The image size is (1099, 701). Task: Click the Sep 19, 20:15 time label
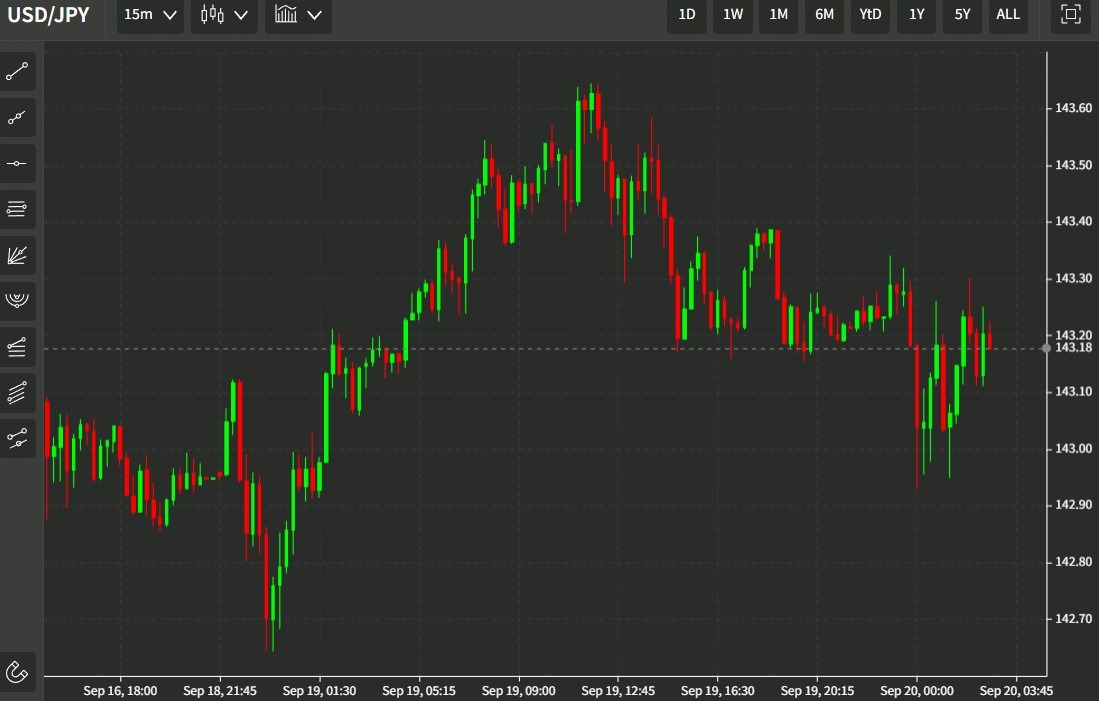pos(817,691)
